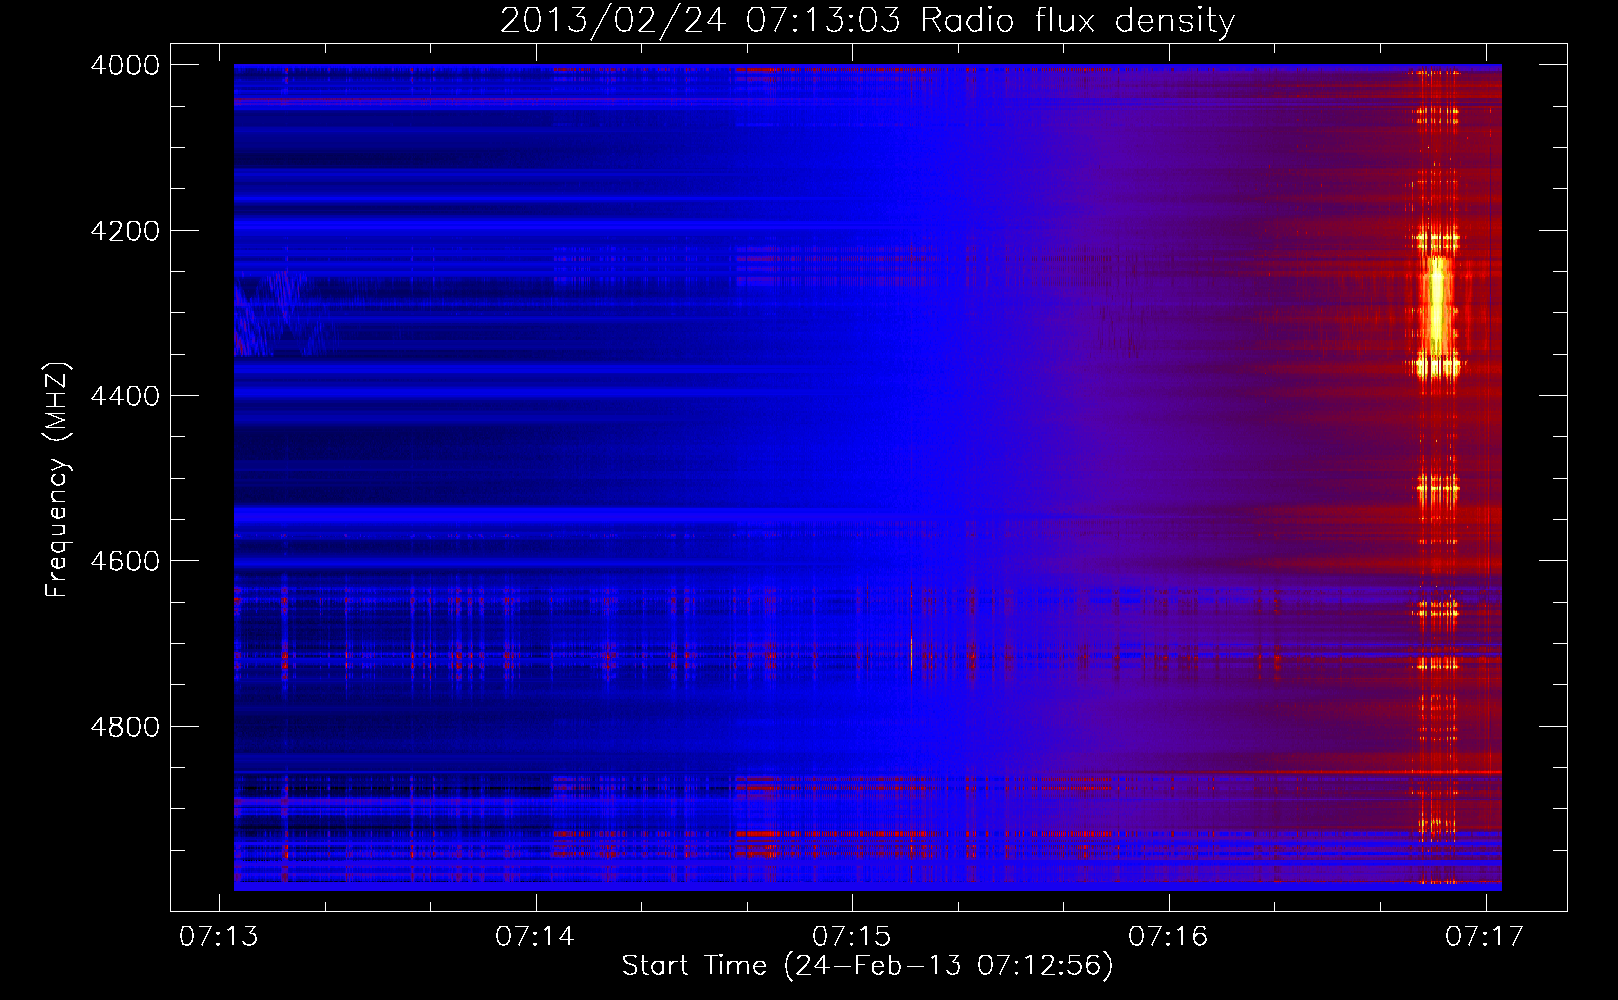Click the bright yellow burst near 4300 MHz
Image resolution: width=1618 pixels, height=1000 pixels.
click(1437, 308)
